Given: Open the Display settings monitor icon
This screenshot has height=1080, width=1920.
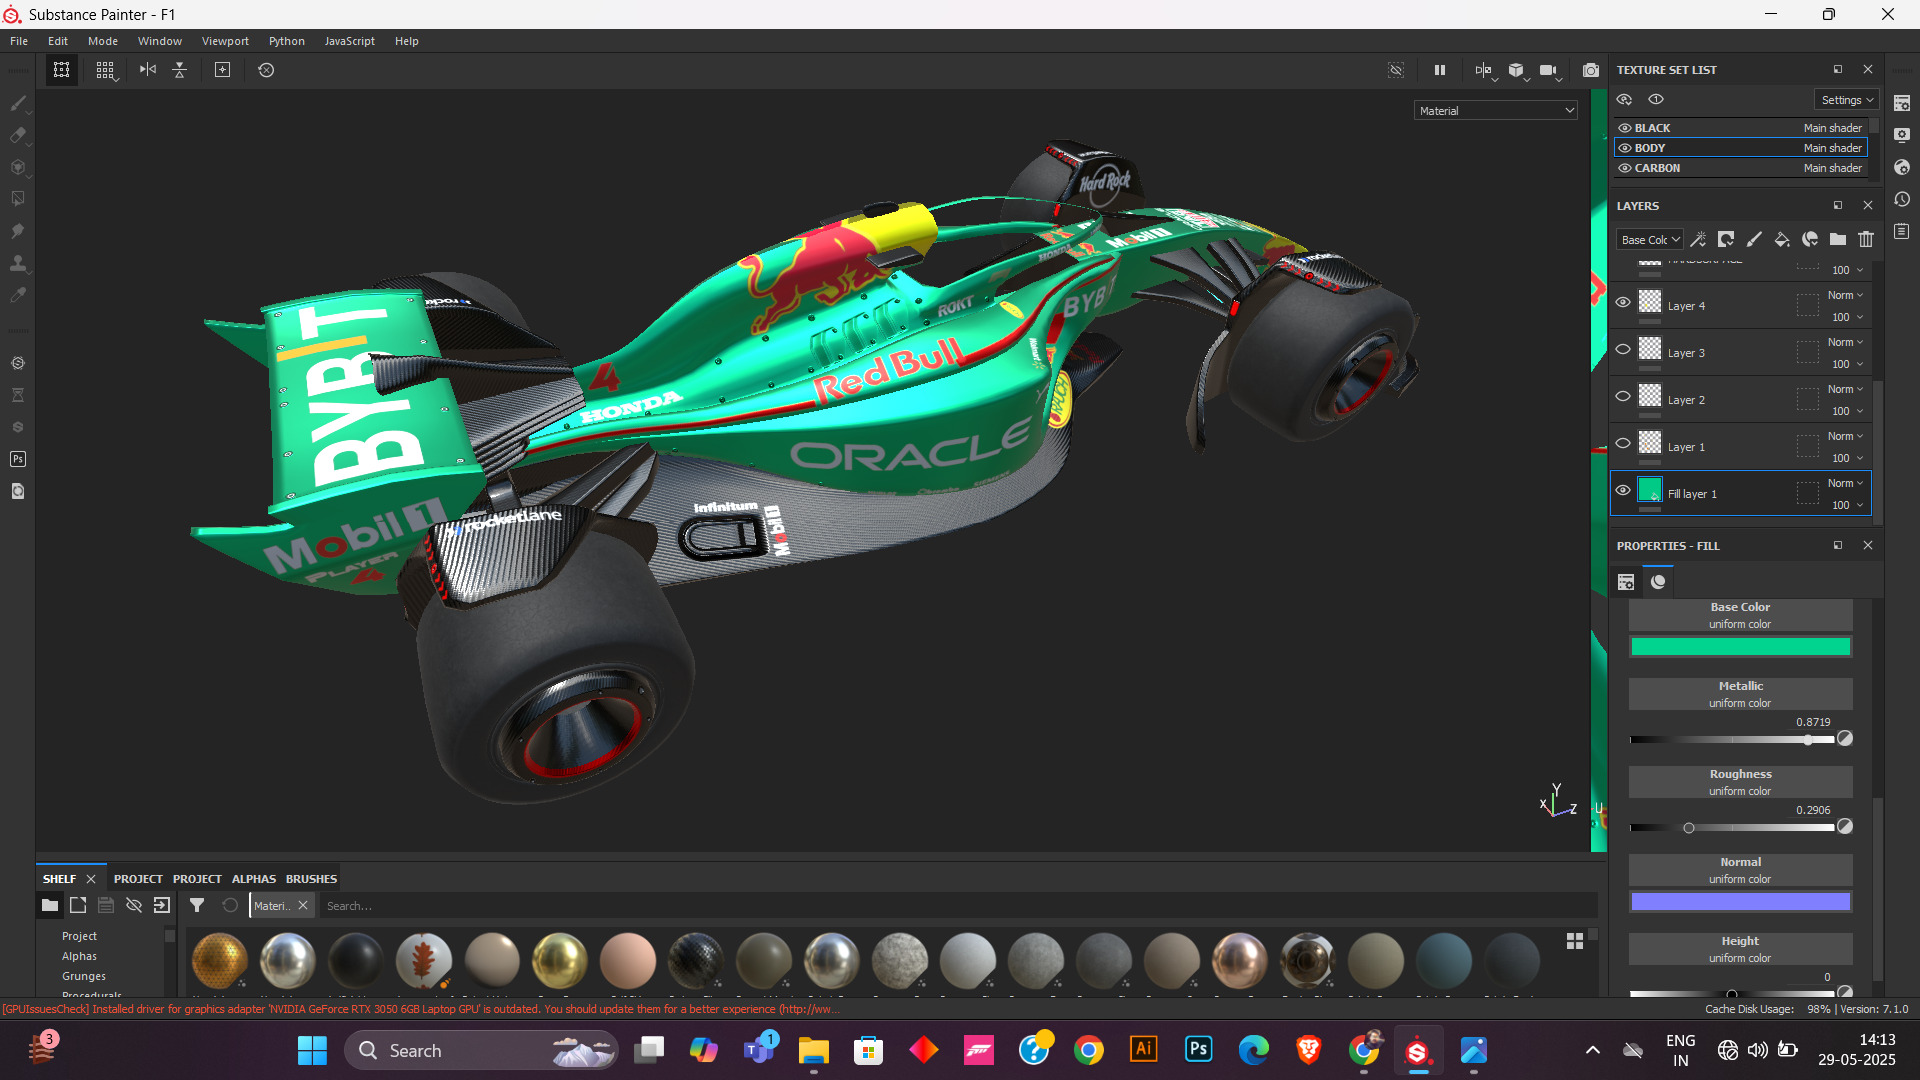Looking at the screenshot, I should click(x=1902, y=135).
